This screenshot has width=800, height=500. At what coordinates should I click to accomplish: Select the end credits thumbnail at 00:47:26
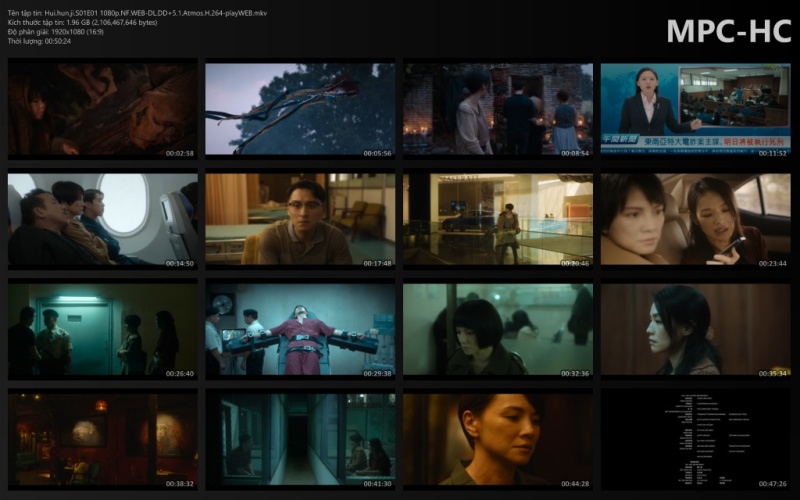tap(695, 437)
